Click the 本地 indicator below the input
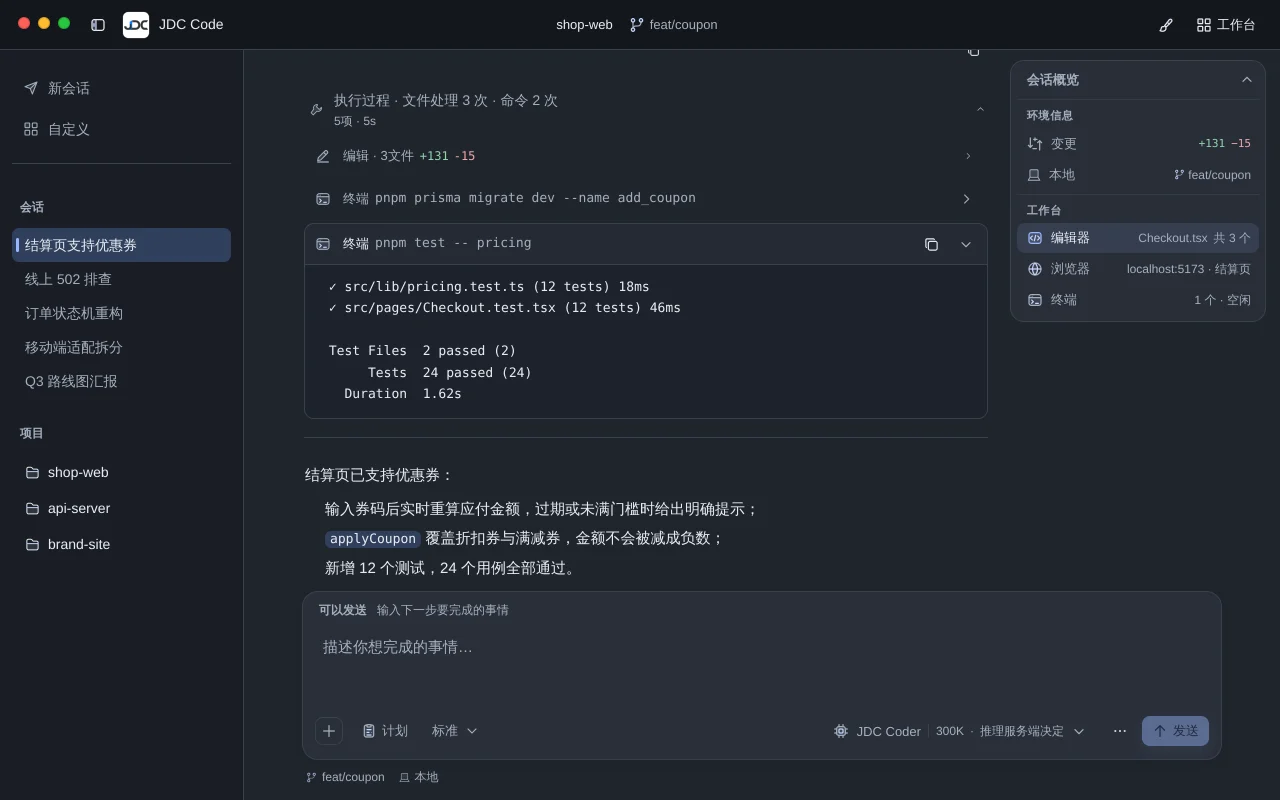This screenshot has height=800, width=1280. [418, 777]
